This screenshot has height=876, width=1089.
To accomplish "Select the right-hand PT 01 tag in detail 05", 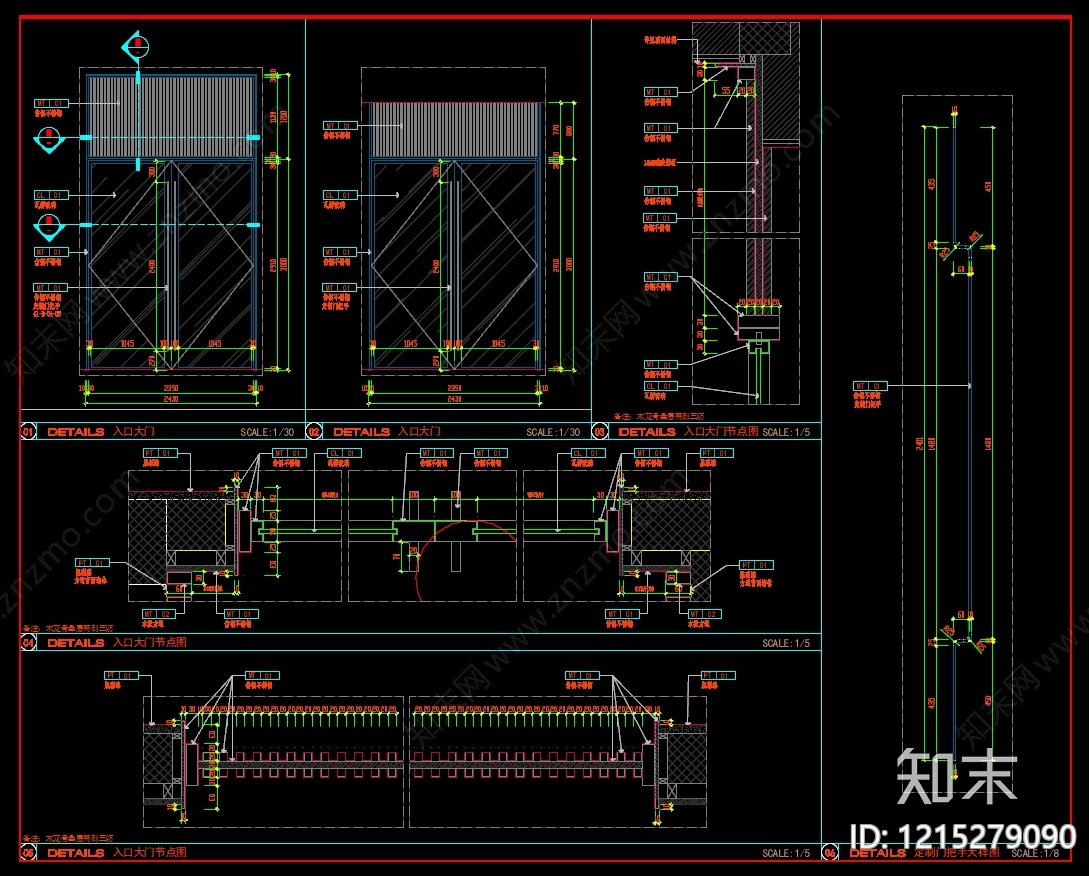I will [718, 675].
